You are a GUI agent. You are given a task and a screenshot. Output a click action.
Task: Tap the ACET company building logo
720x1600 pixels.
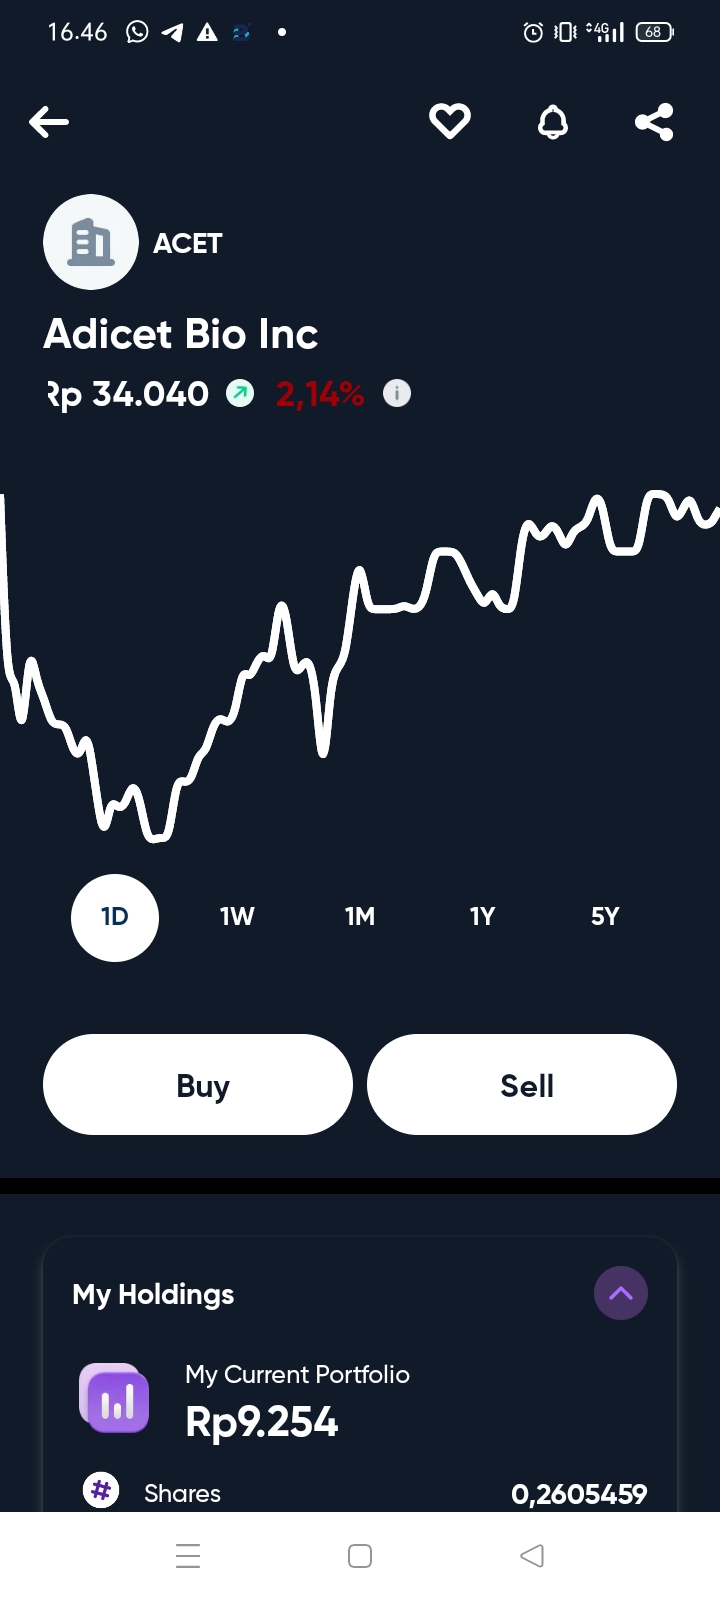pos(91,242)
